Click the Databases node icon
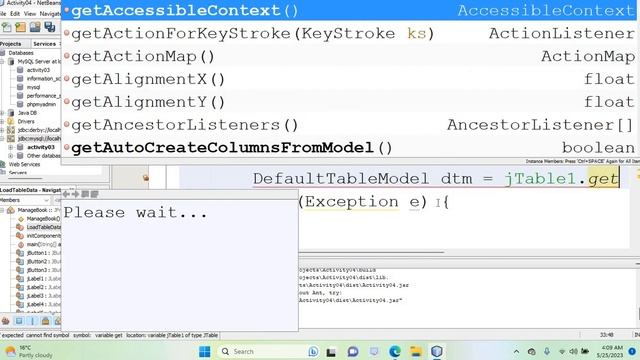 [x=3, y=53]
